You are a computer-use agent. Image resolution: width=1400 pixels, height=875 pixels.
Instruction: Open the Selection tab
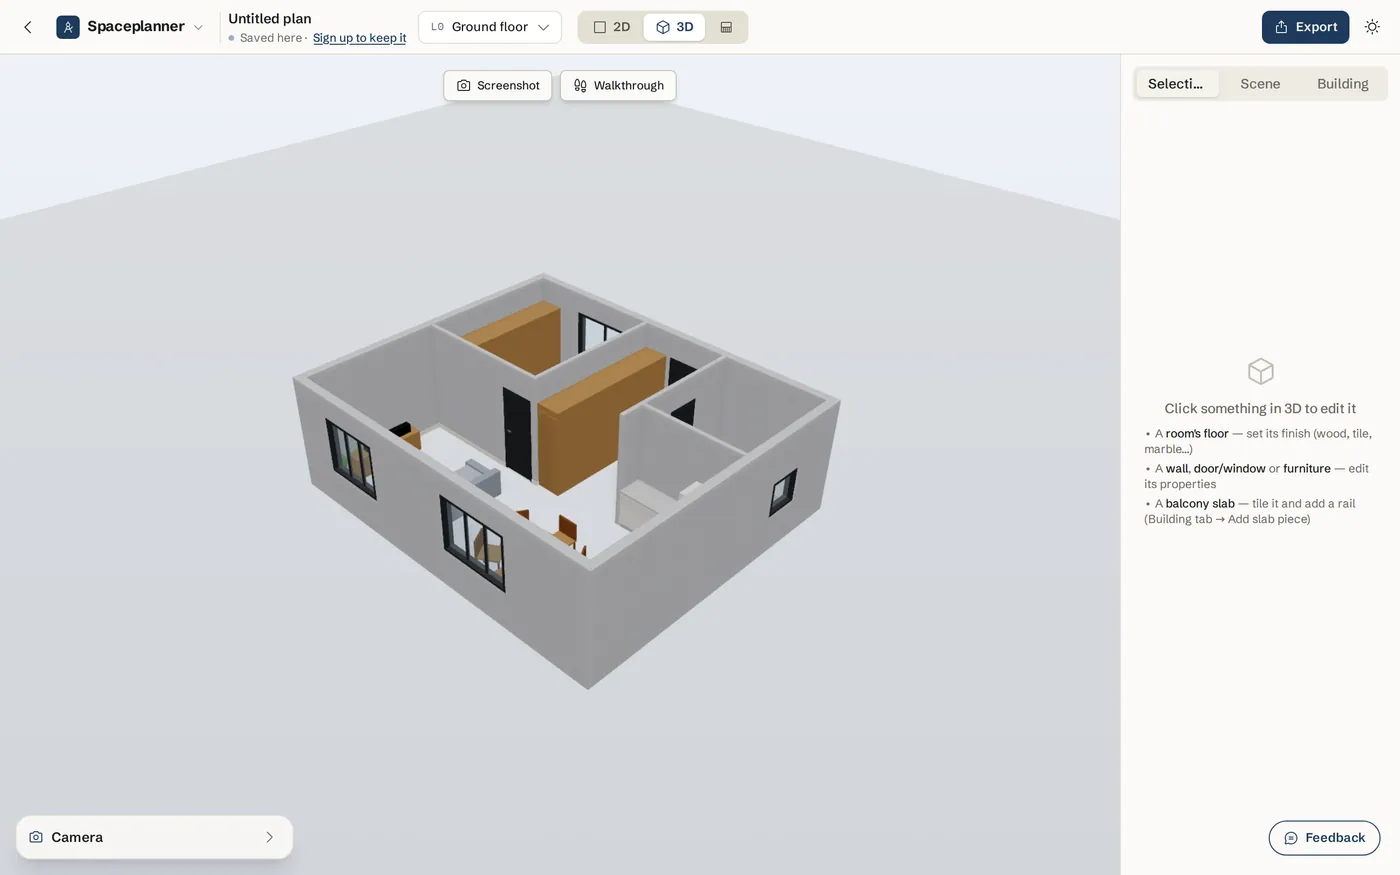(x=1177, y=84)
